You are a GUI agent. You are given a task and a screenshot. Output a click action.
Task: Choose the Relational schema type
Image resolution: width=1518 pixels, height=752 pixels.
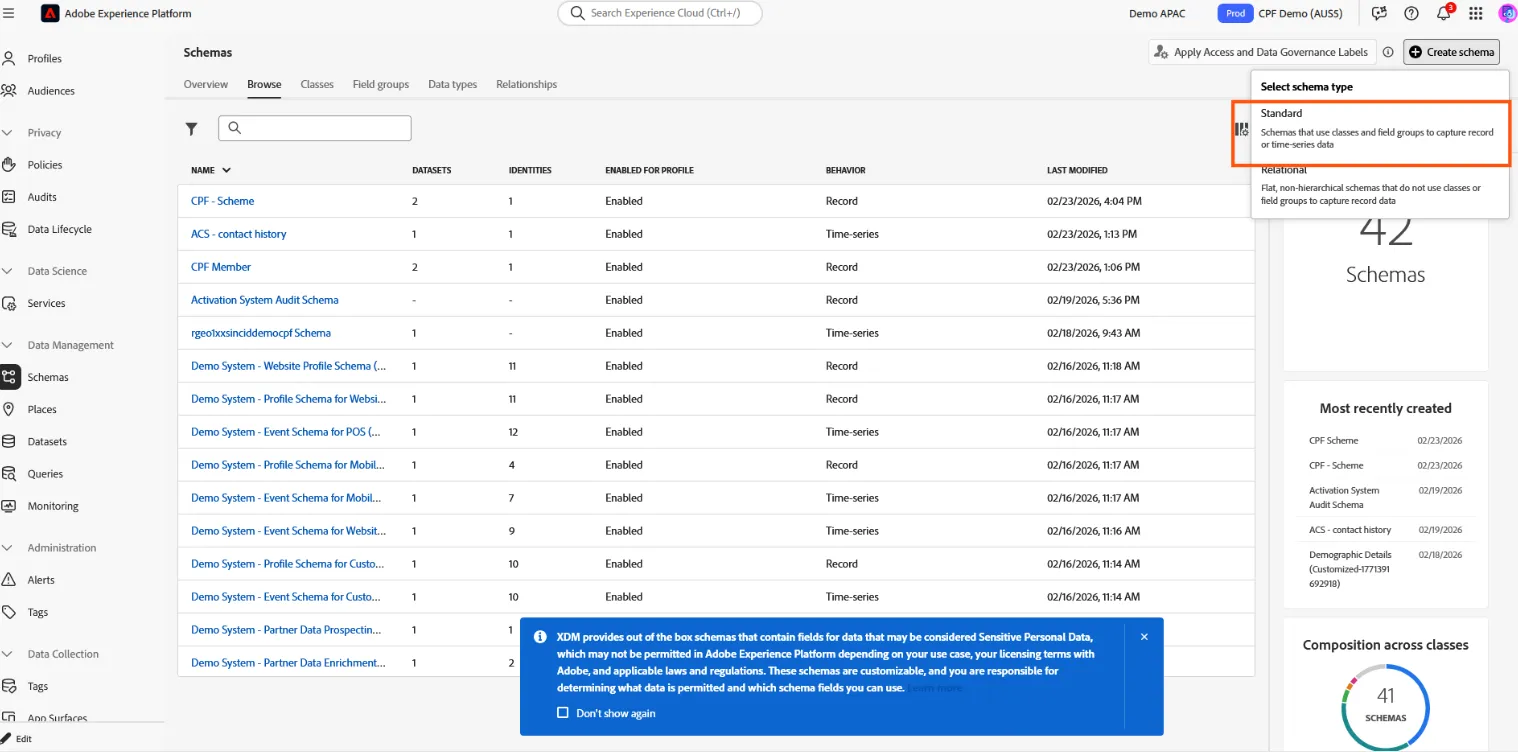coord(1379,186)
